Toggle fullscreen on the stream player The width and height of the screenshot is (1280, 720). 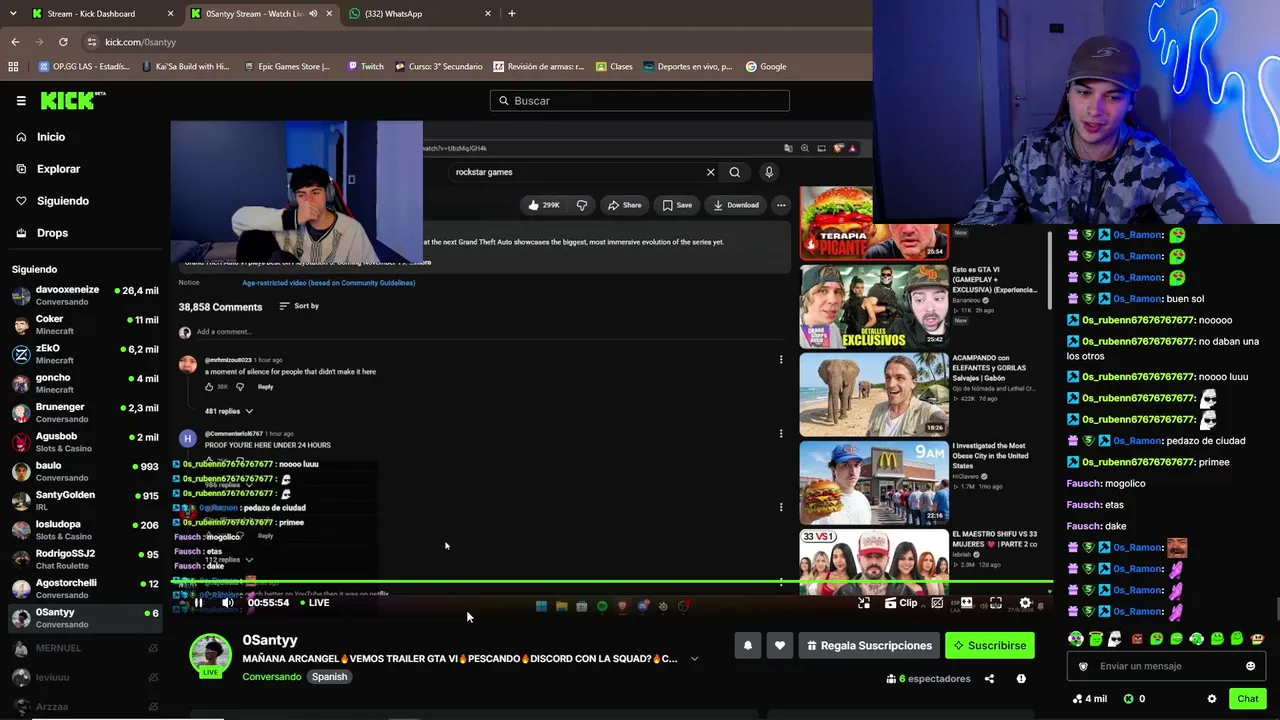[995, 603]
